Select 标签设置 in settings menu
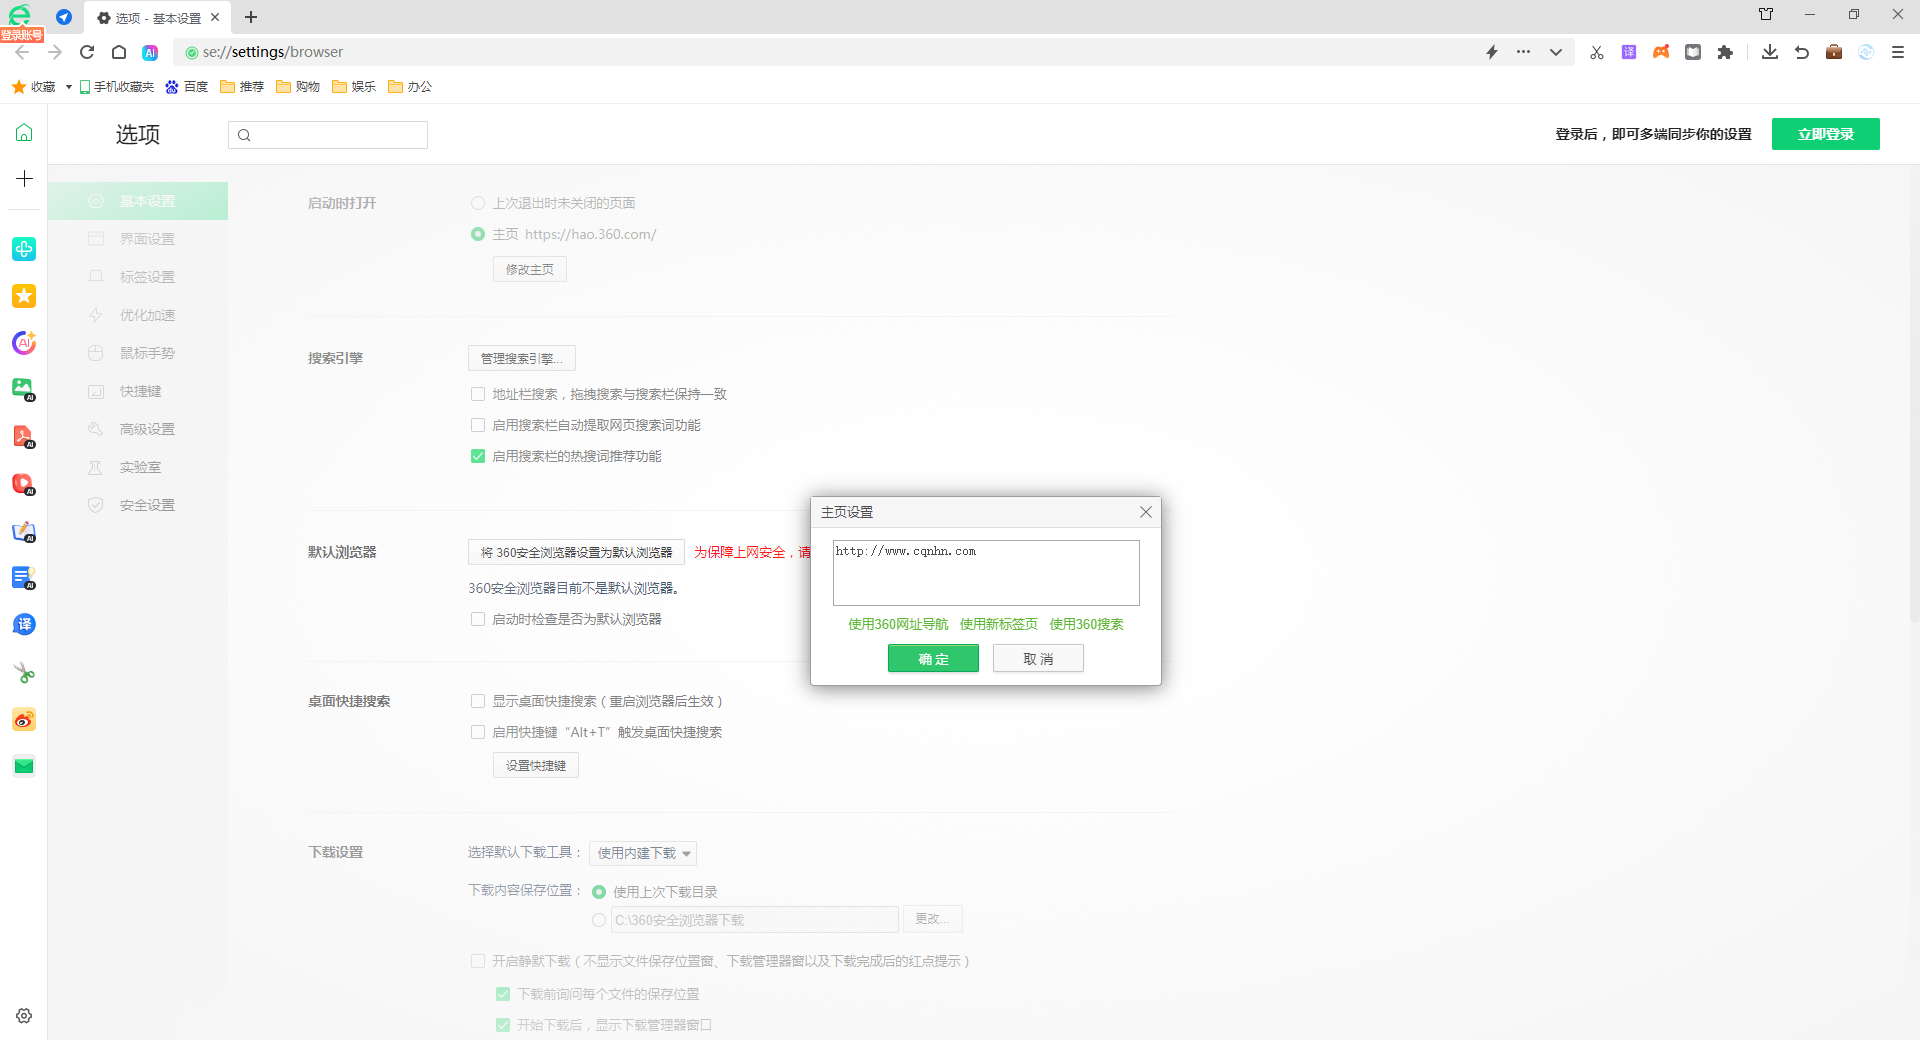 138,277
